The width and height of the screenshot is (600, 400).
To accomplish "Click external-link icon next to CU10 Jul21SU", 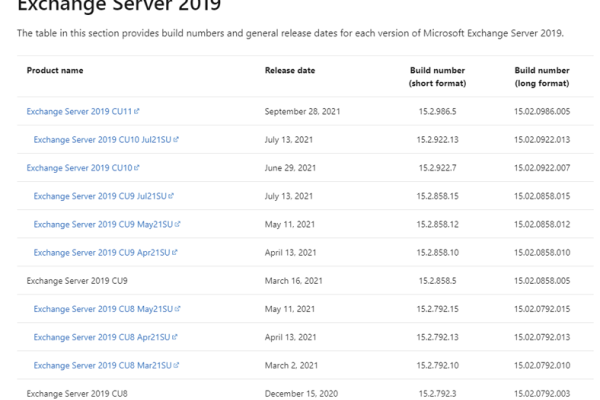I will pos(176,139).
